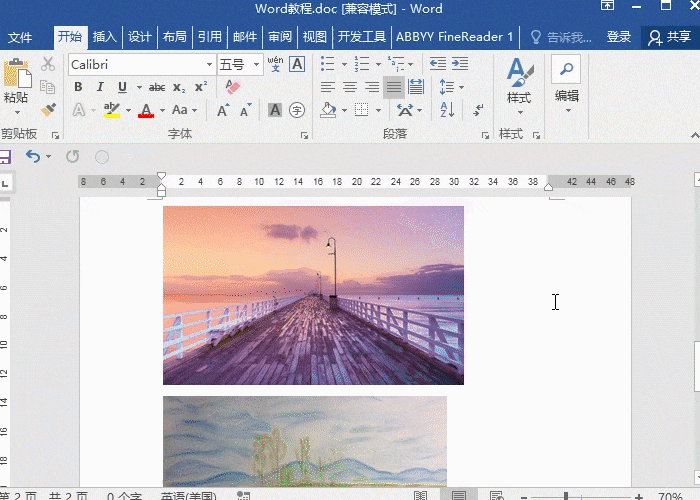Collapse the ribbon with the arrow

point(695,135)
